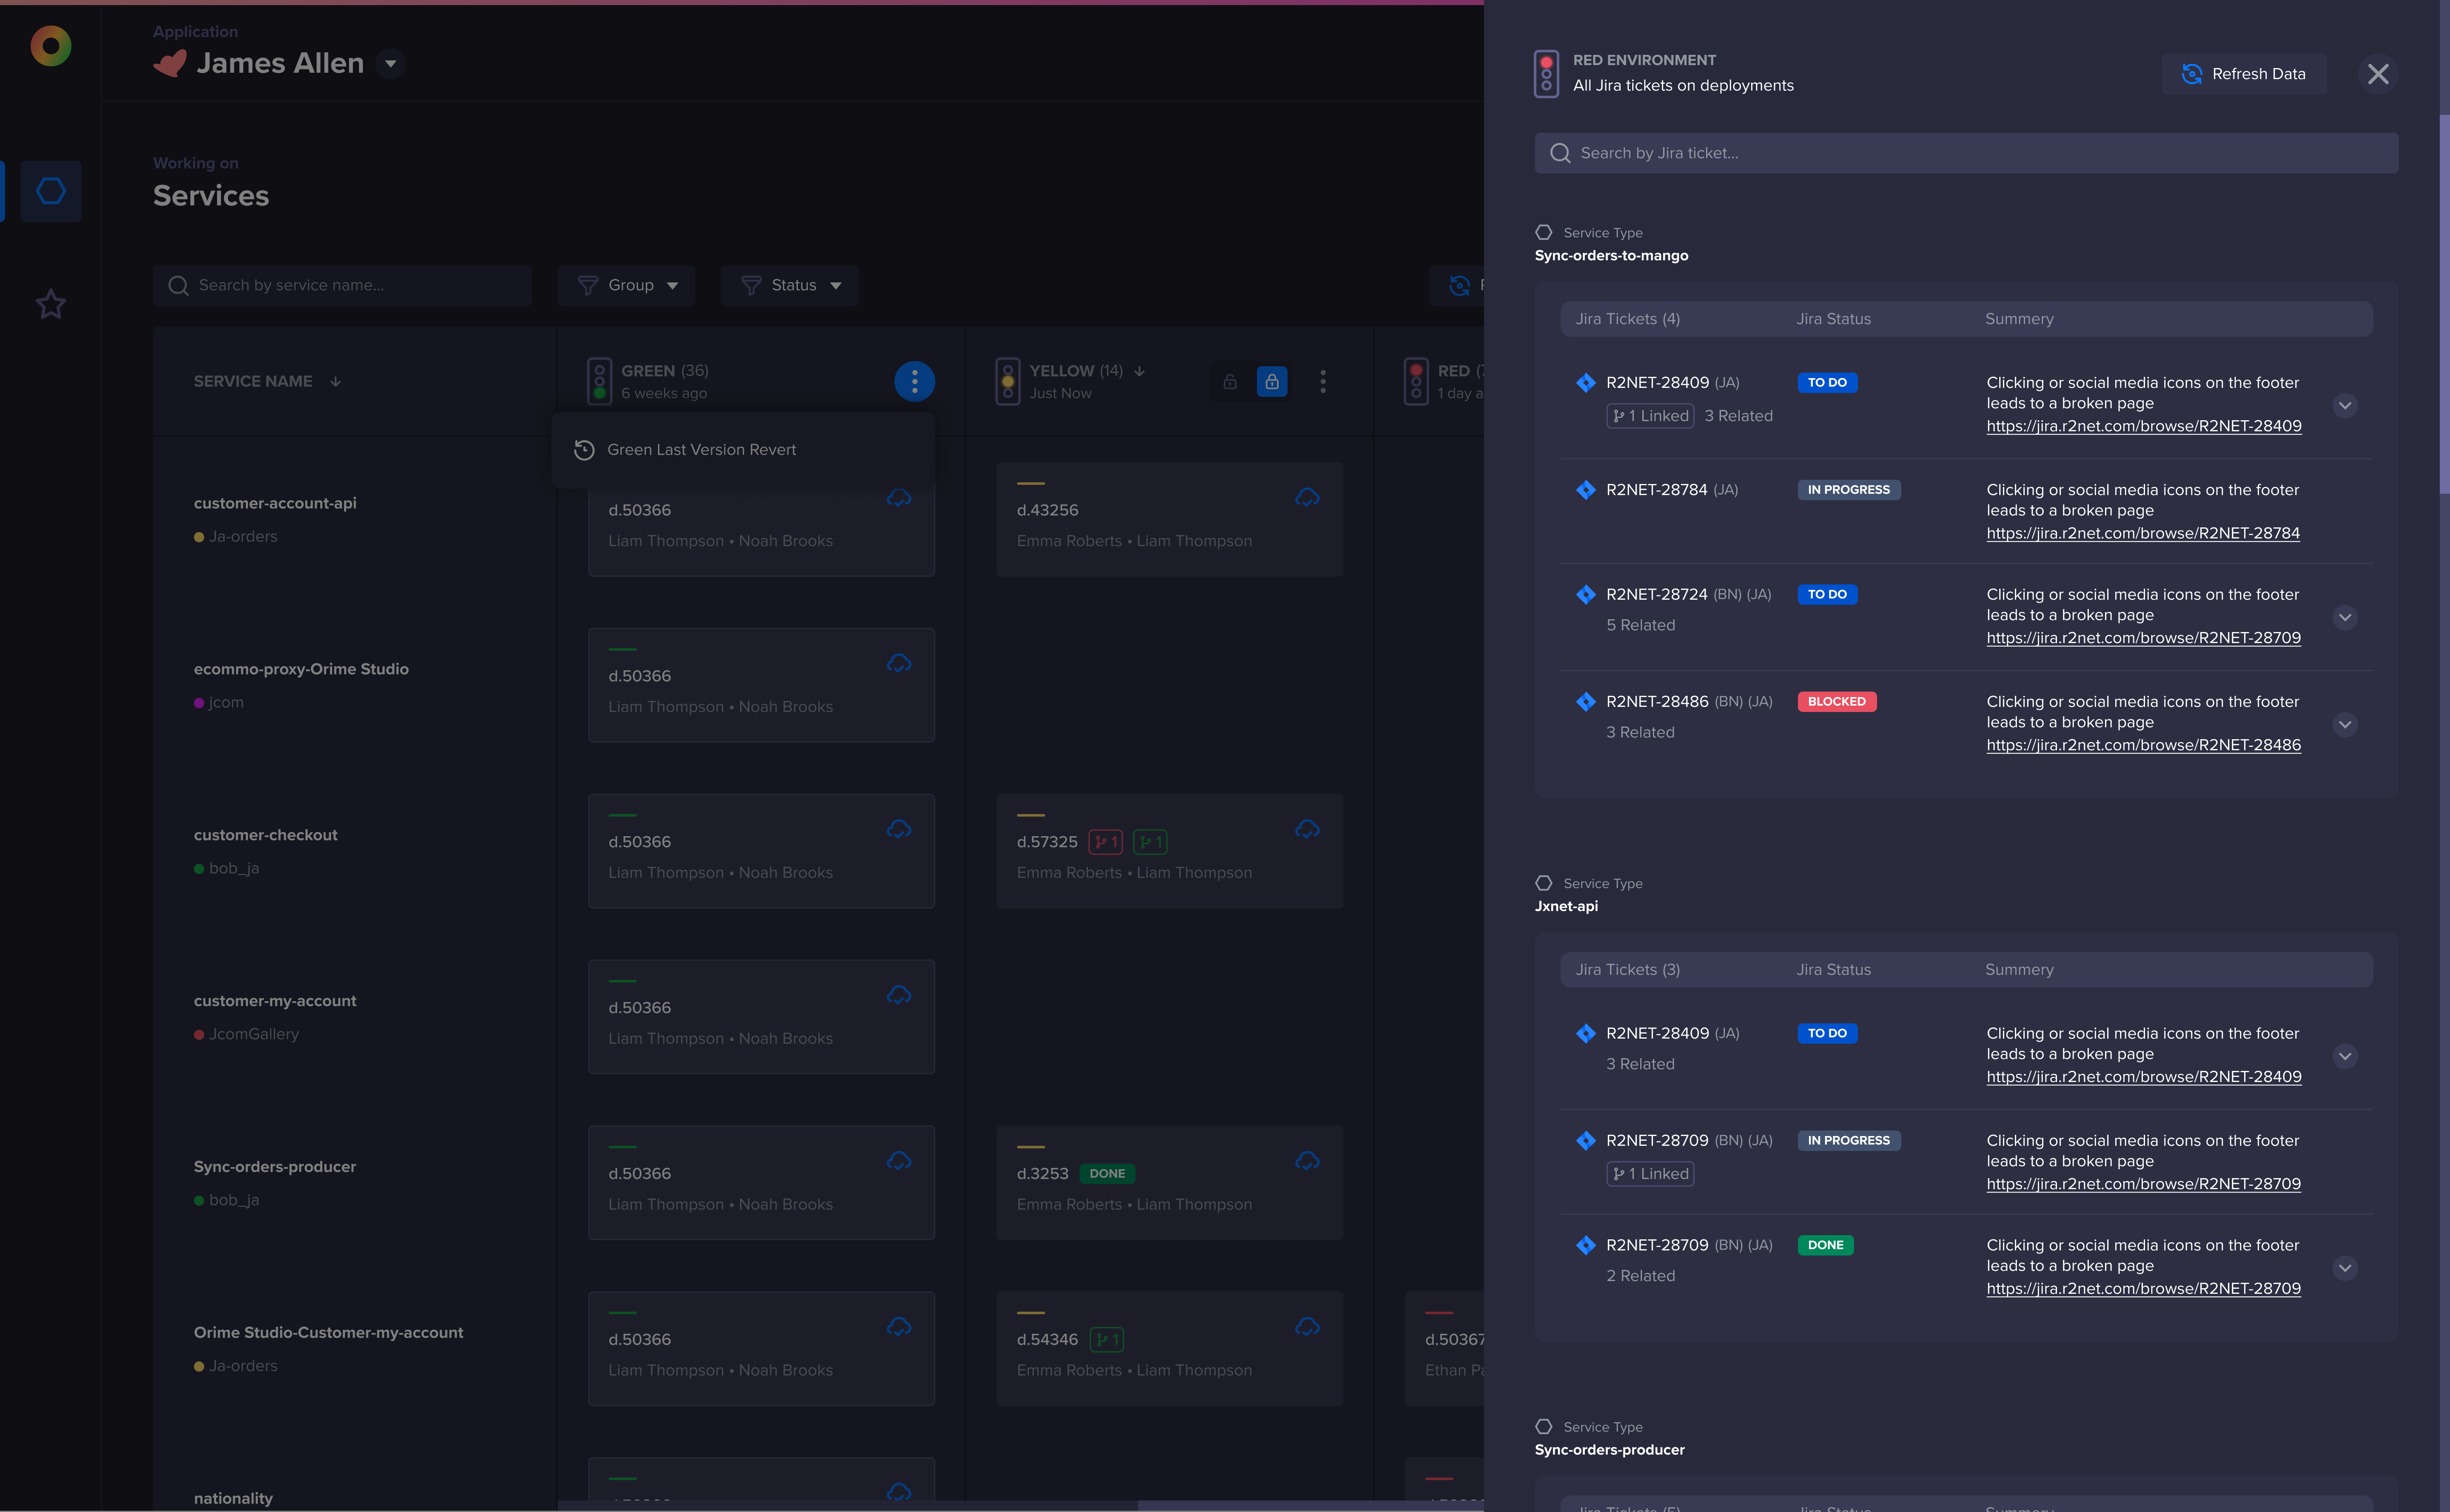Open the Green environment three-dot menu
This screenshot has width=2450, height=1512.
[914, 381]
